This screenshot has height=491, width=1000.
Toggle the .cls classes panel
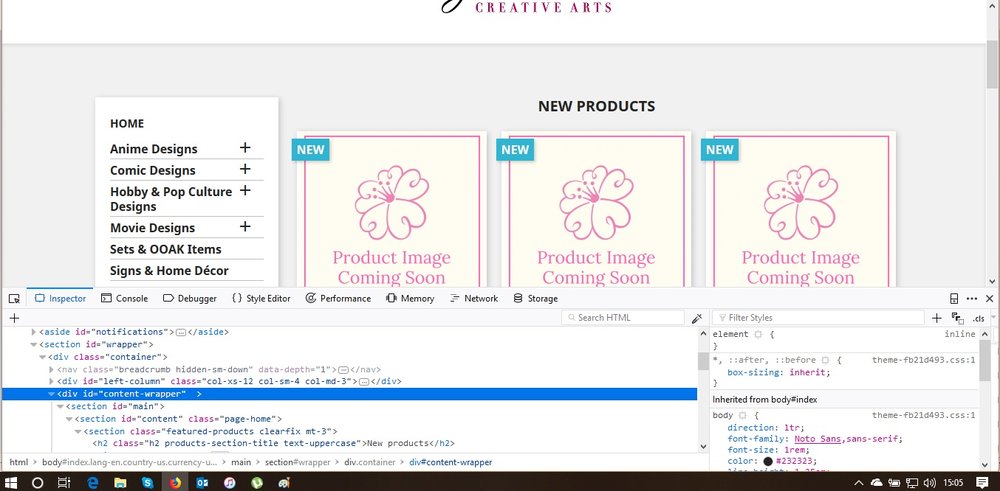pyautogui.click(x=978, y=318)
